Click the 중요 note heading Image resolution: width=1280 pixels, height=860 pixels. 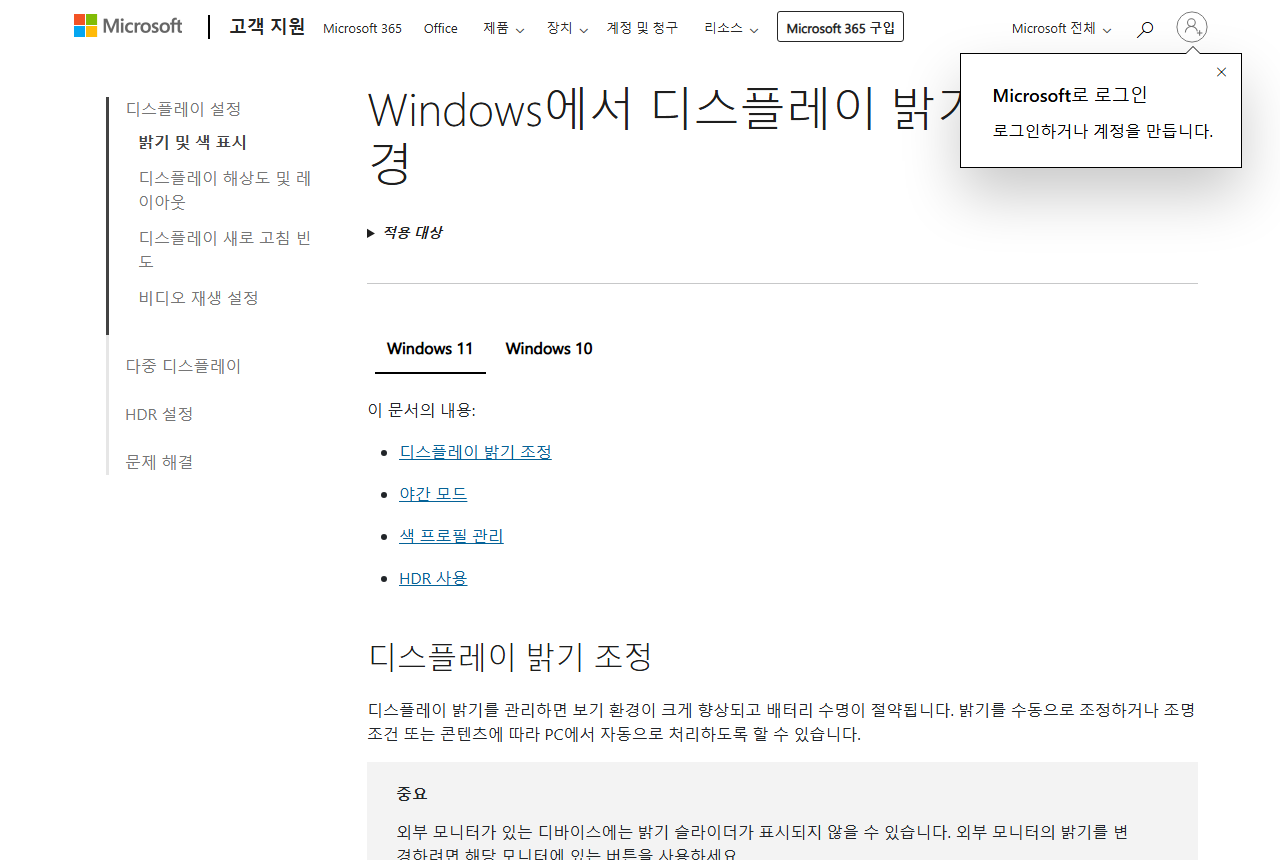[411, 794]
